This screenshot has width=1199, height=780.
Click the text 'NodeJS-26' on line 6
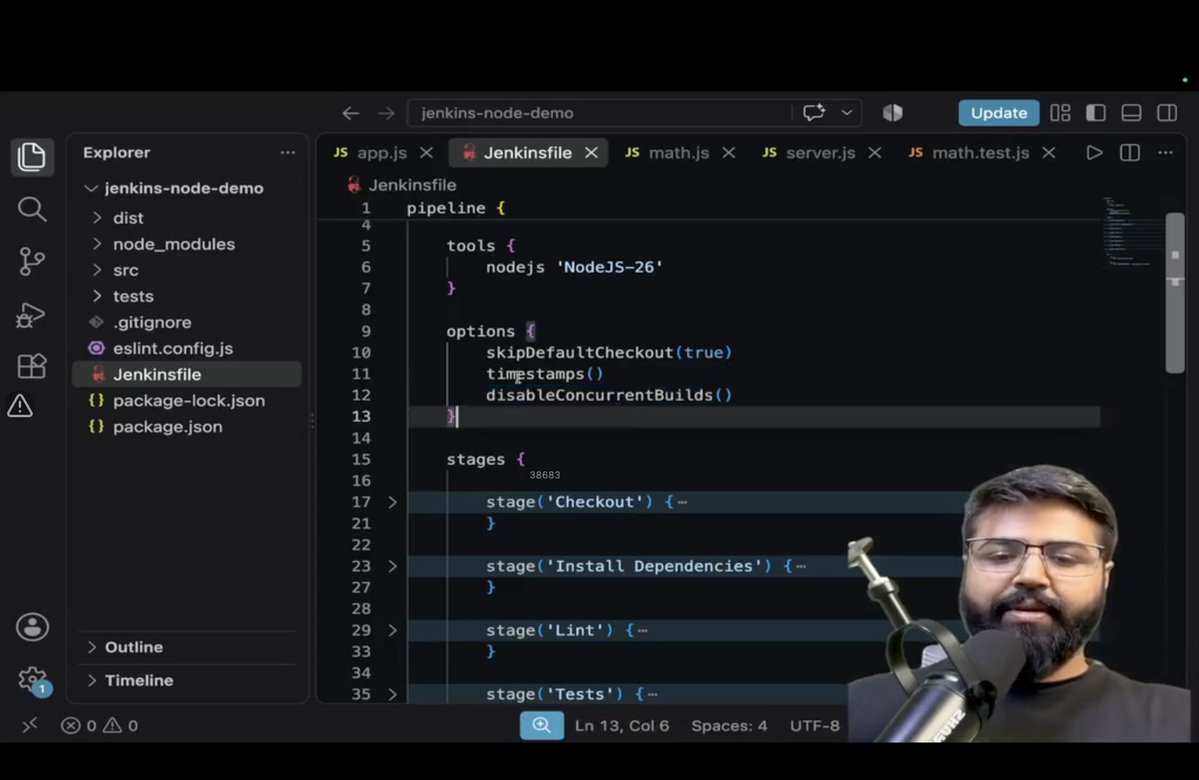click(x=609, y=268)
